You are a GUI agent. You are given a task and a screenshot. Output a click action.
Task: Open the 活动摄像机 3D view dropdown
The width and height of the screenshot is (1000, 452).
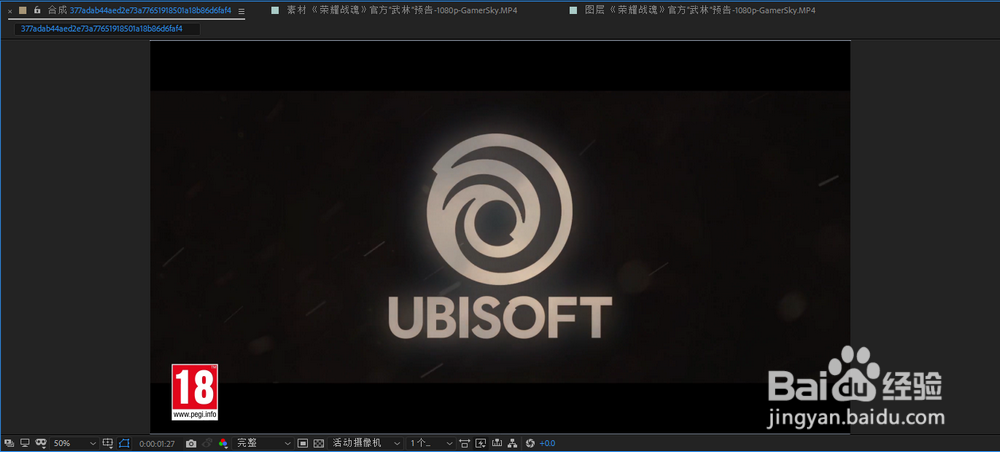pyautogui.click(x=365, y=442)
